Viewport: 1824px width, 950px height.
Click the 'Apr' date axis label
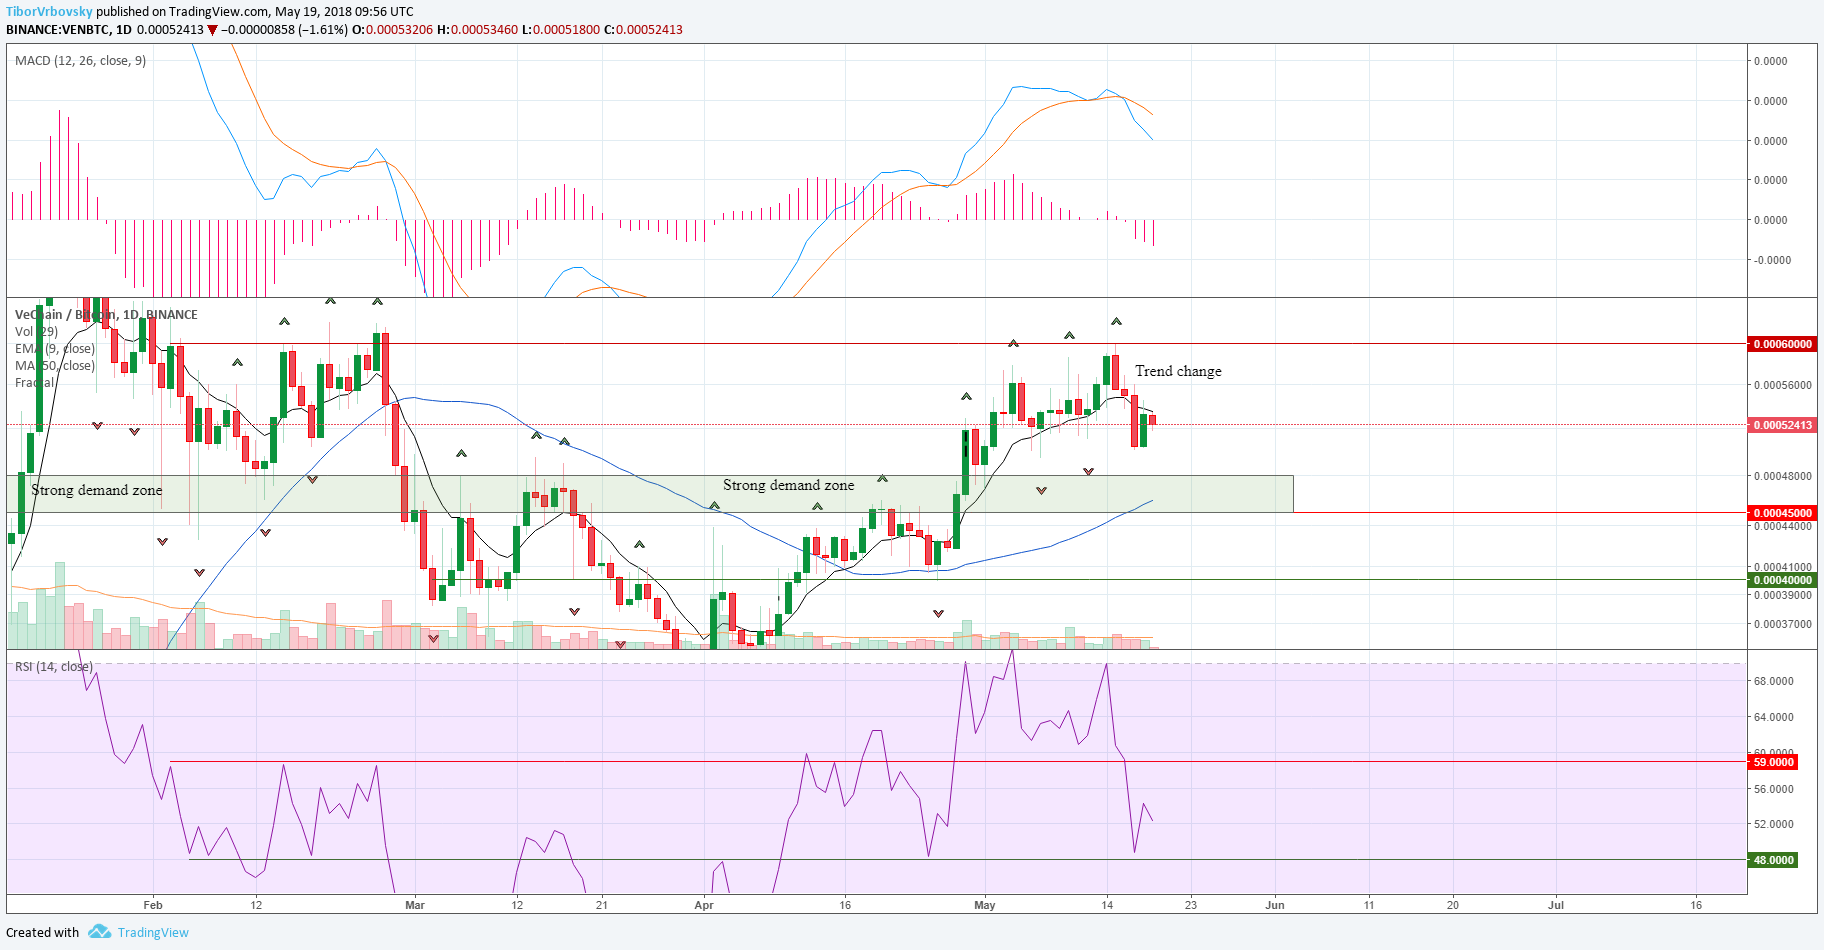point(704,905)
